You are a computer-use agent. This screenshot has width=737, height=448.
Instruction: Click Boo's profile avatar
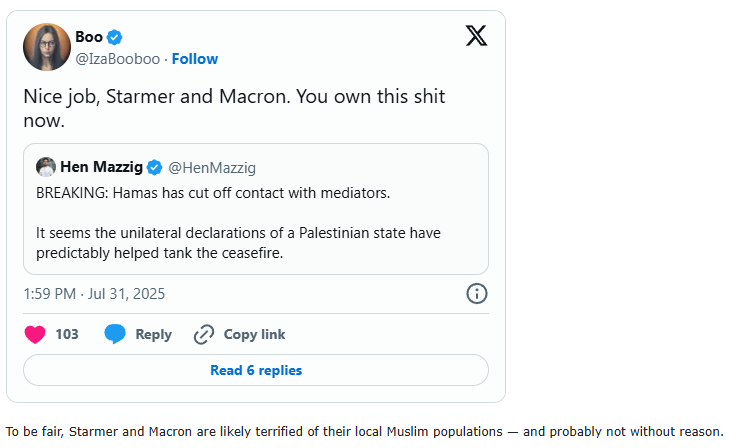coord(46,47)
